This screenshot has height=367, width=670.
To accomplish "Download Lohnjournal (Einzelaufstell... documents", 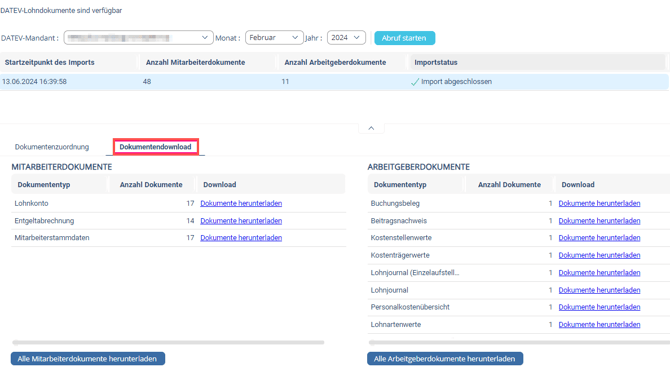I will click(599, 273).
